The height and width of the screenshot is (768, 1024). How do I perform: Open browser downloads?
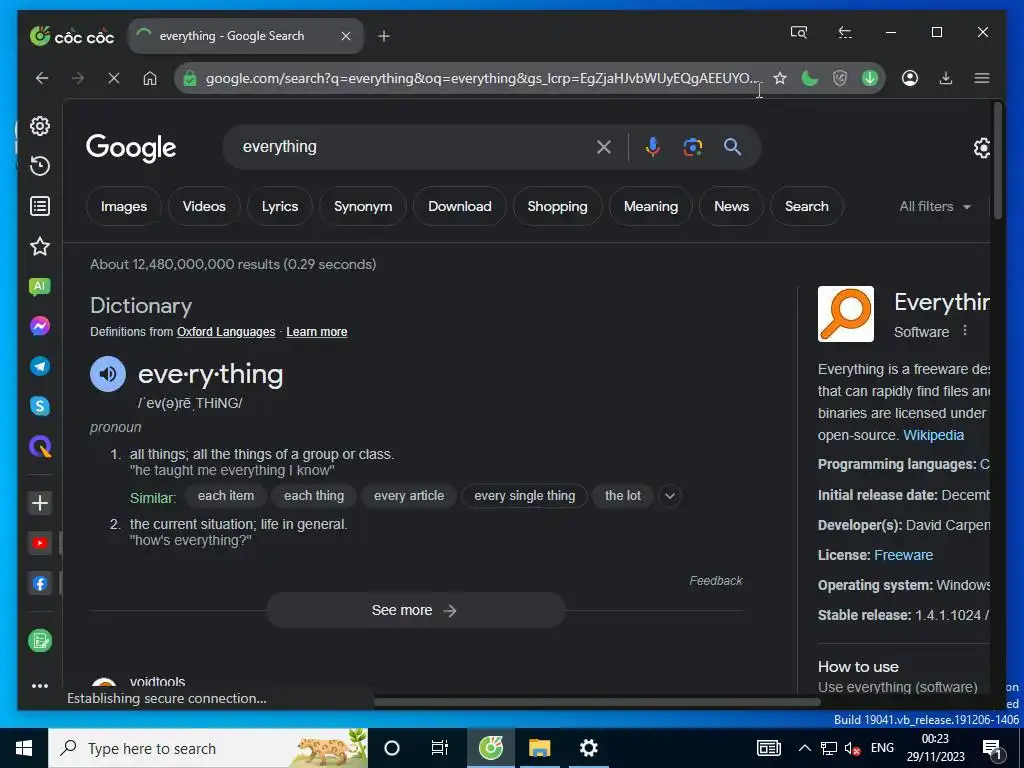click(x=946, y=78)
